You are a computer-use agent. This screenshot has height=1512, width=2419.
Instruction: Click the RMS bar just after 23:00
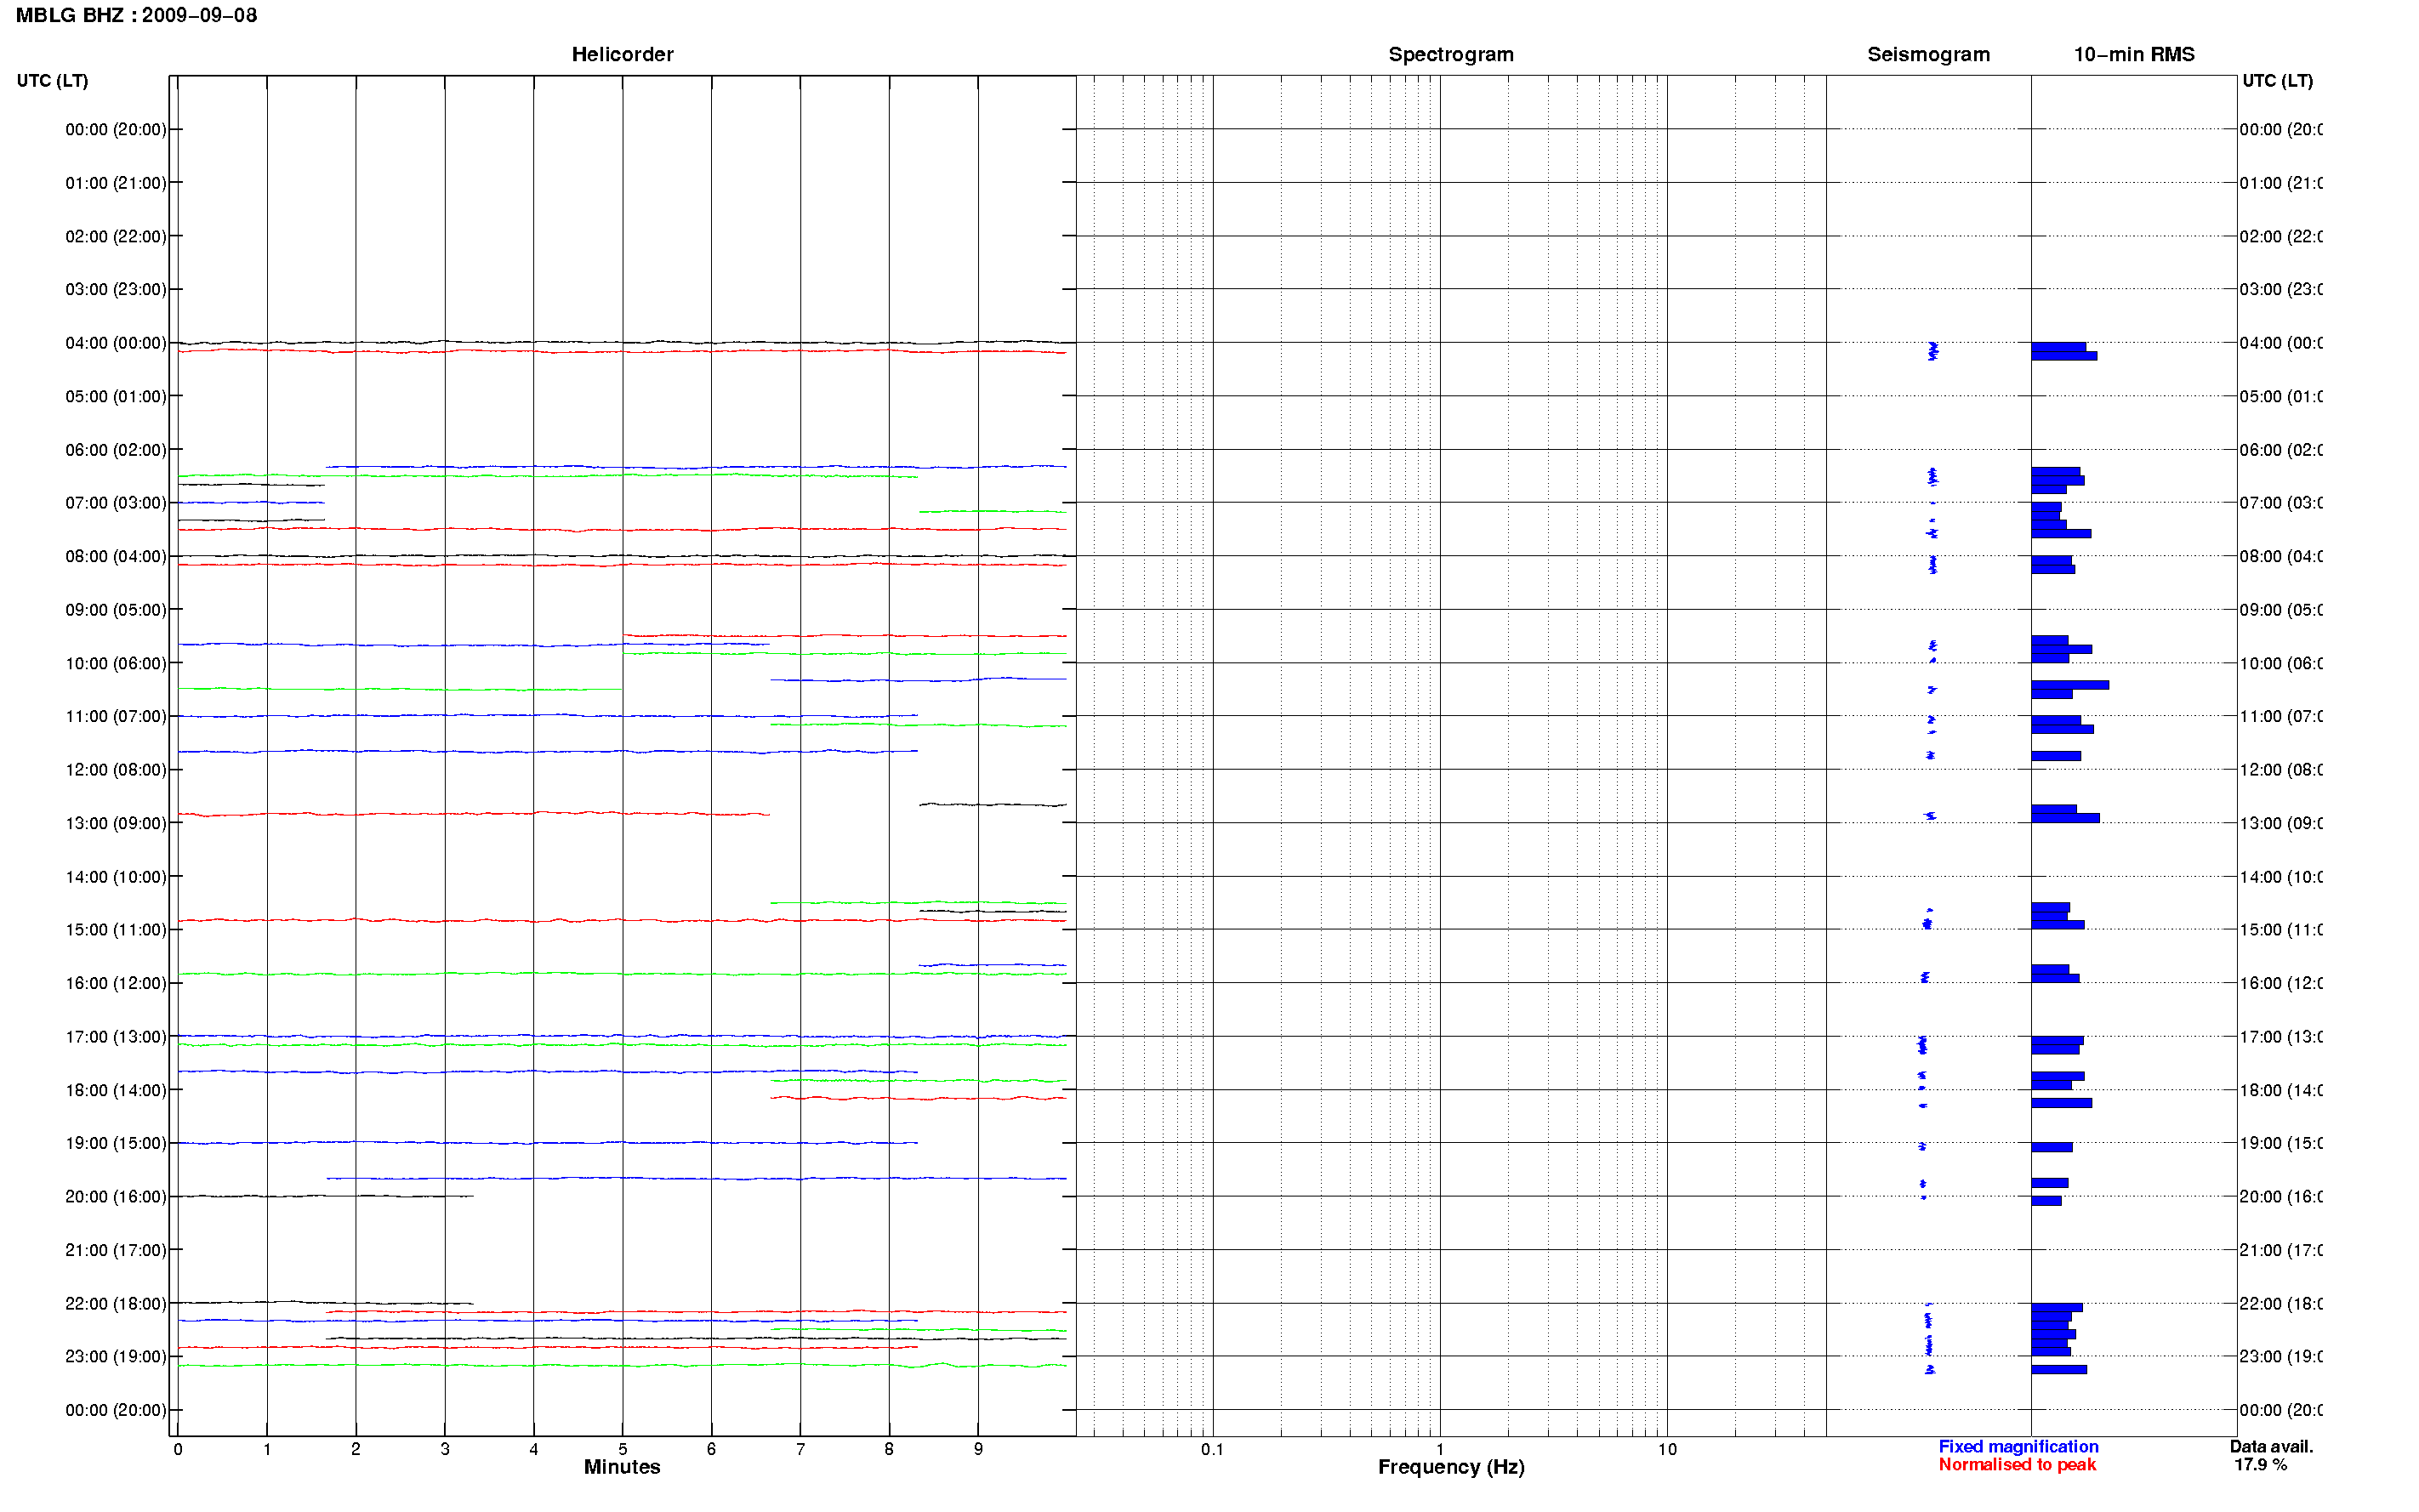tap(2058, 1369)
